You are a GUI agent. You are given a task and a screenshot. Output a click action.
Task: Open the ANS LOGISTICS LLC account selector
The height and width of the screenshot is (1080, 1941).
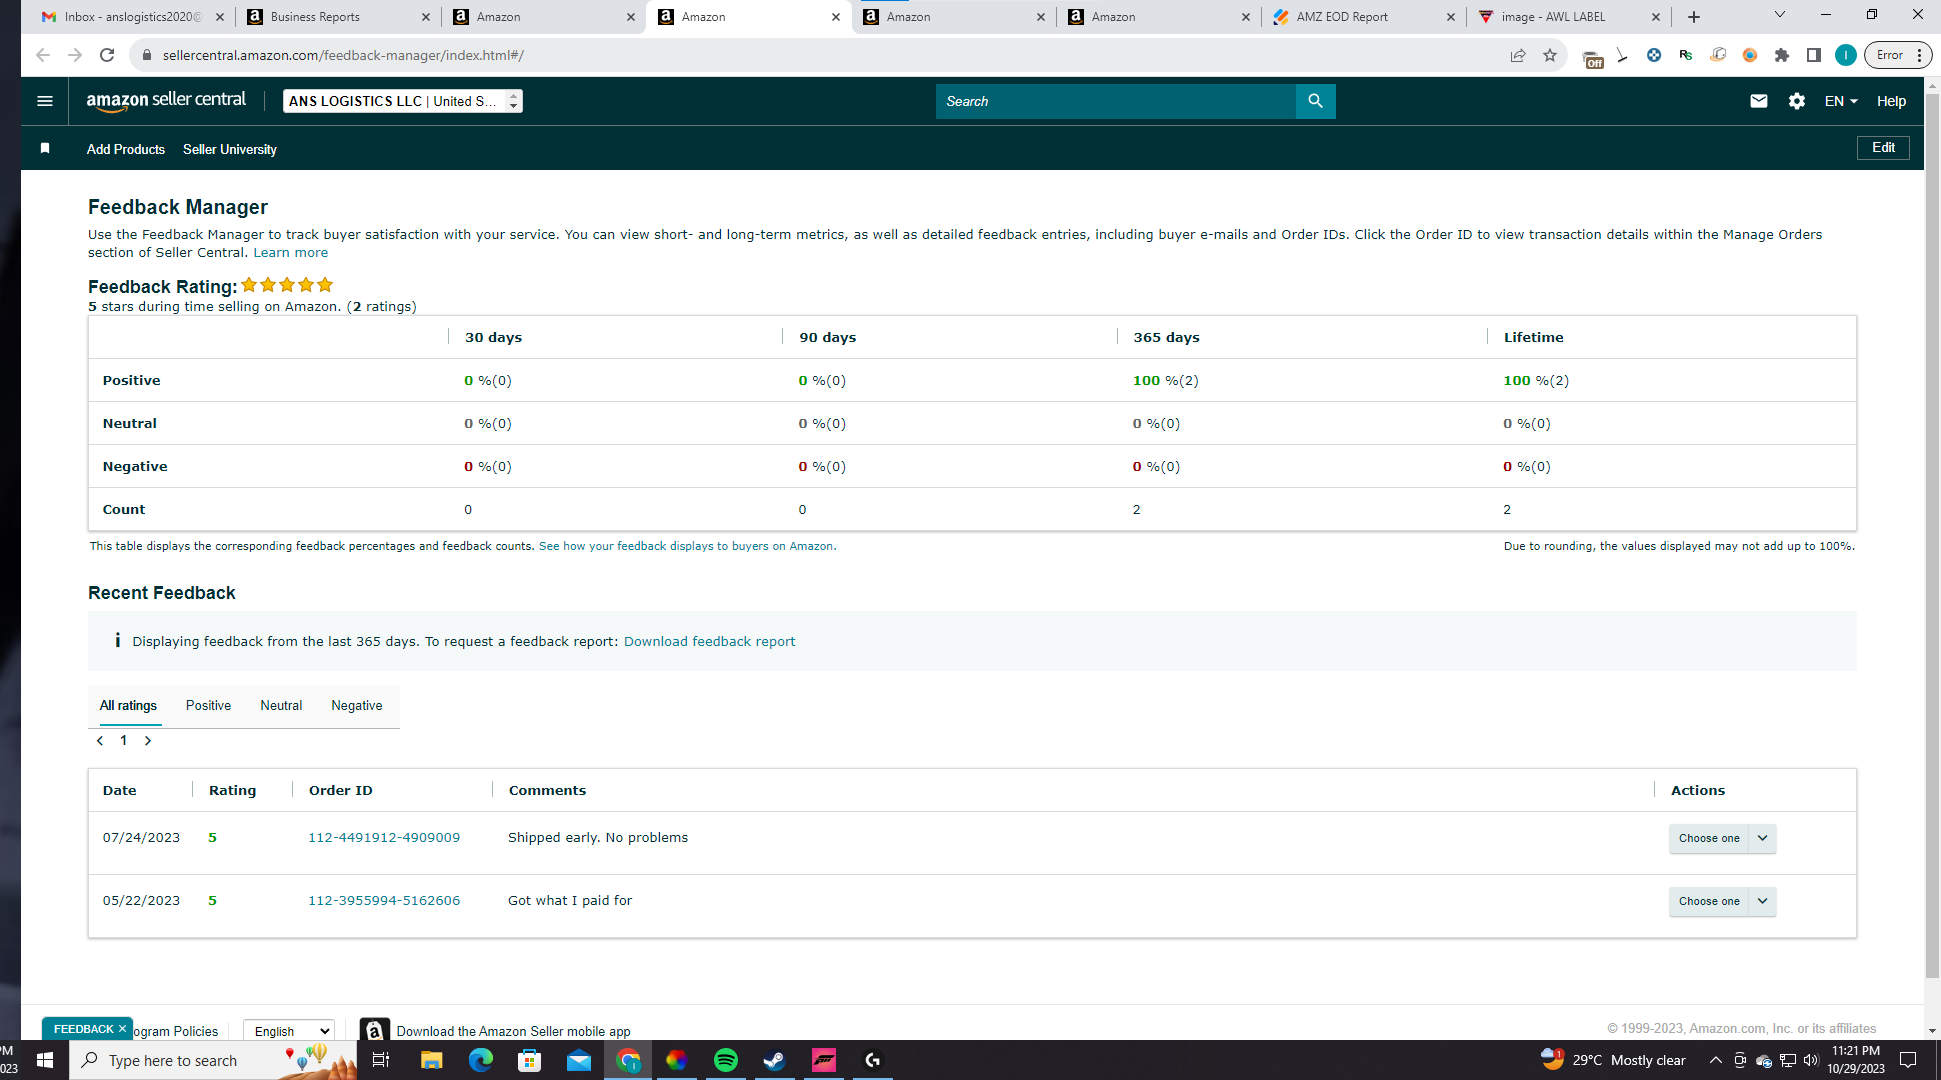tap(403, 101)
